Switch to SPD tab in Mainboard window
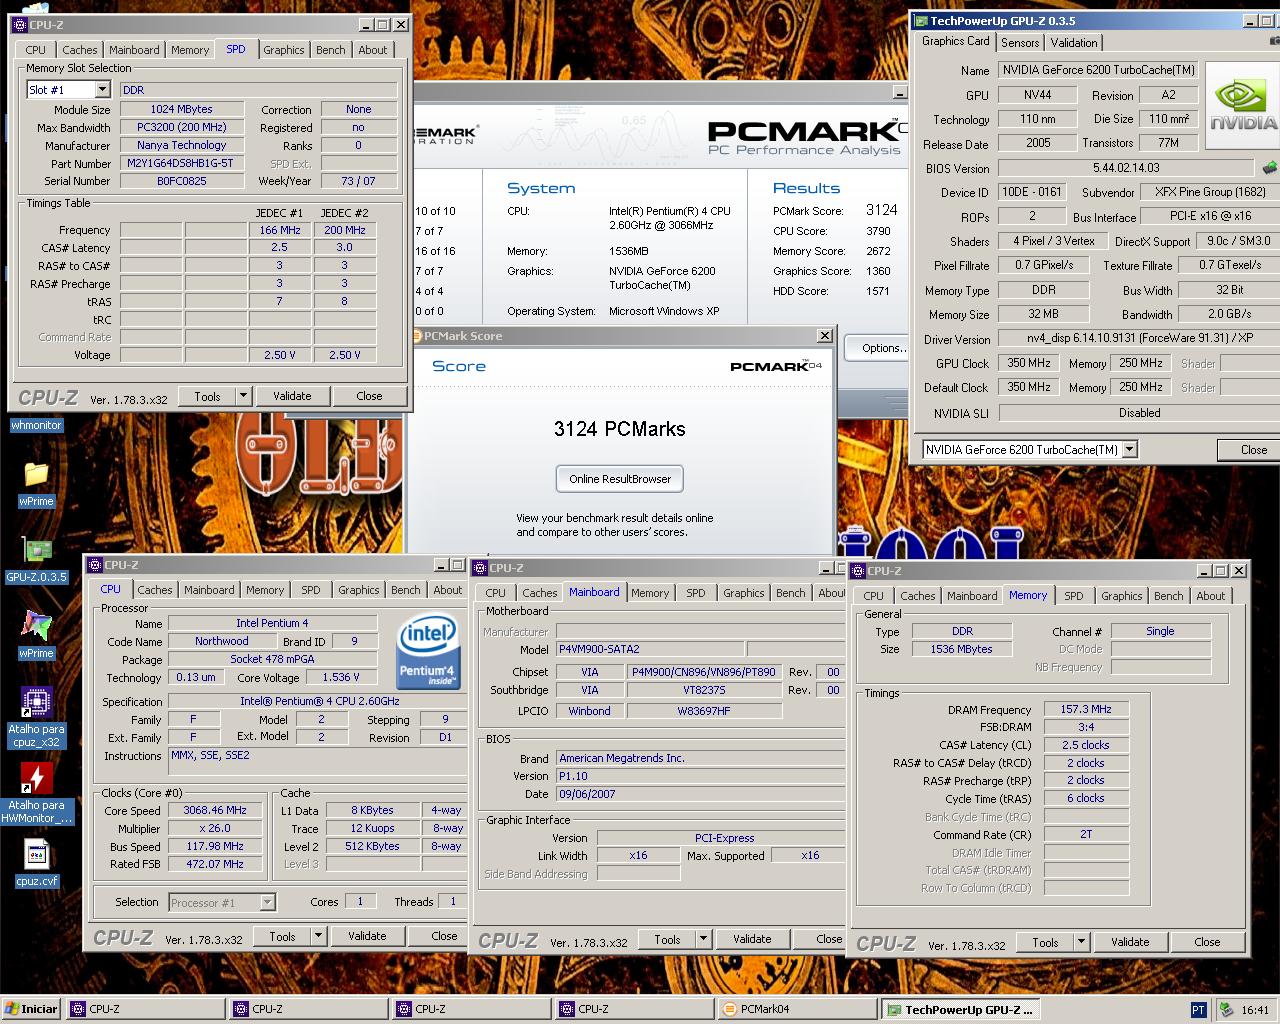Image resolution: width=1280 pixels, height=1024 pixels. (696, 593)
